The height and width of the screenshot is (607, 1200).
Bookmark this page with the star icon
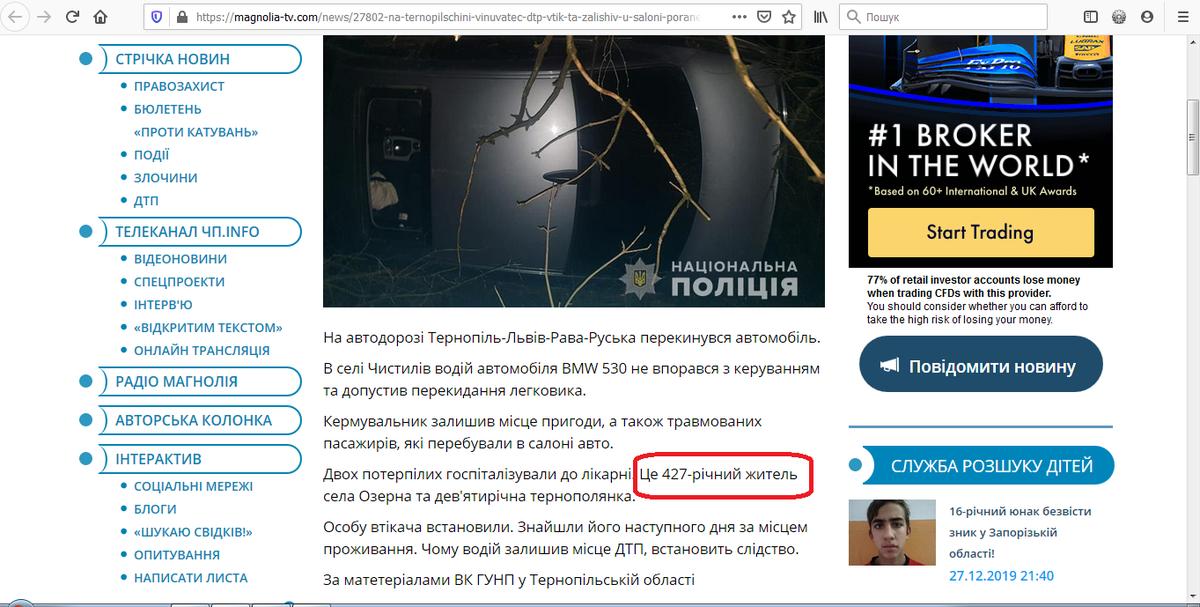click(790, 17)
